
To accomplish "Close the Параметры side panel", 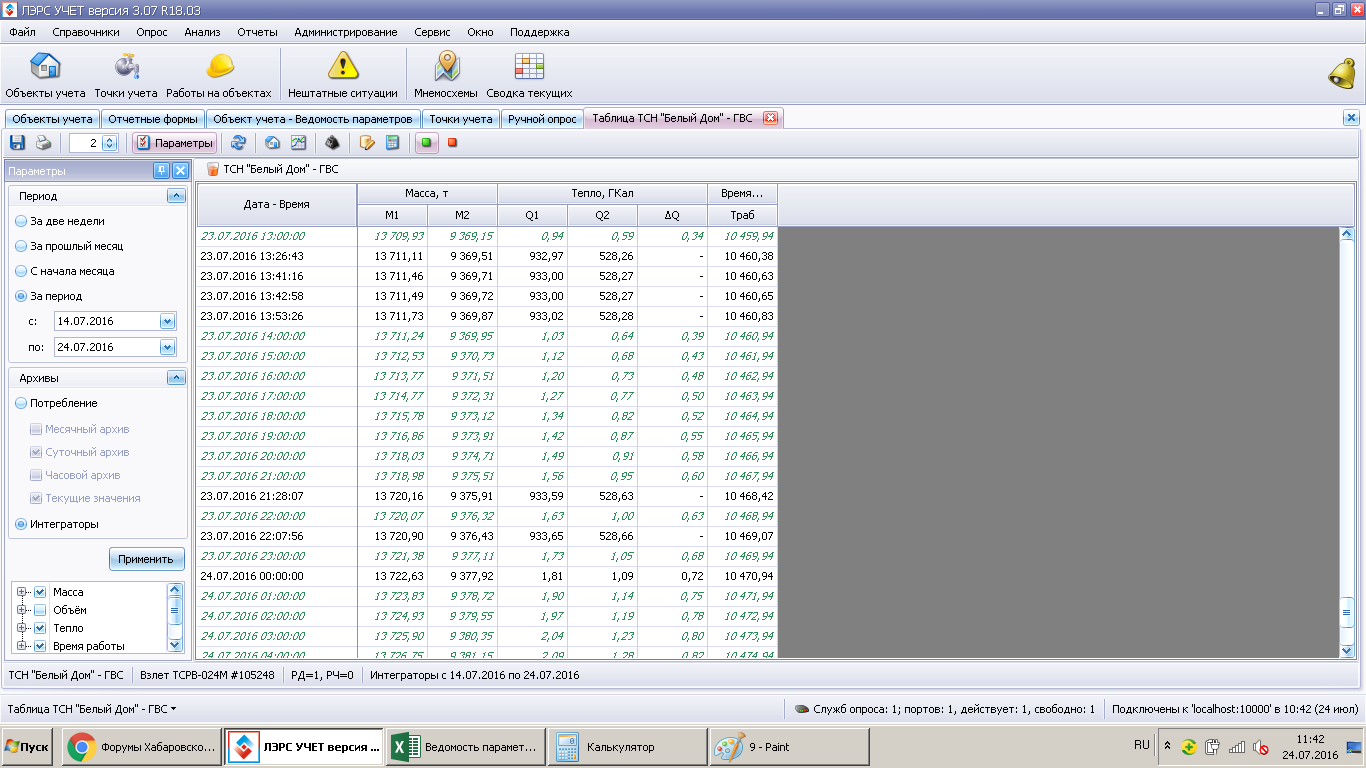I will click(x=180, y=171).
